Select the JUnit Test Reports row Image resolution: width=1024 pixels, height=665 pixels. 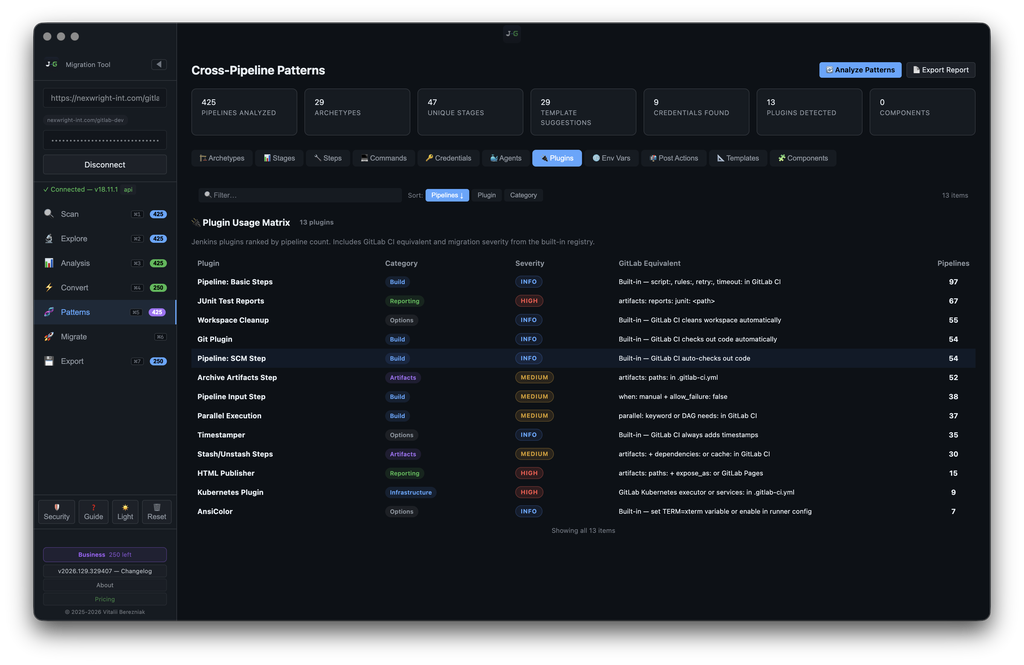click(x=583, y=300)
